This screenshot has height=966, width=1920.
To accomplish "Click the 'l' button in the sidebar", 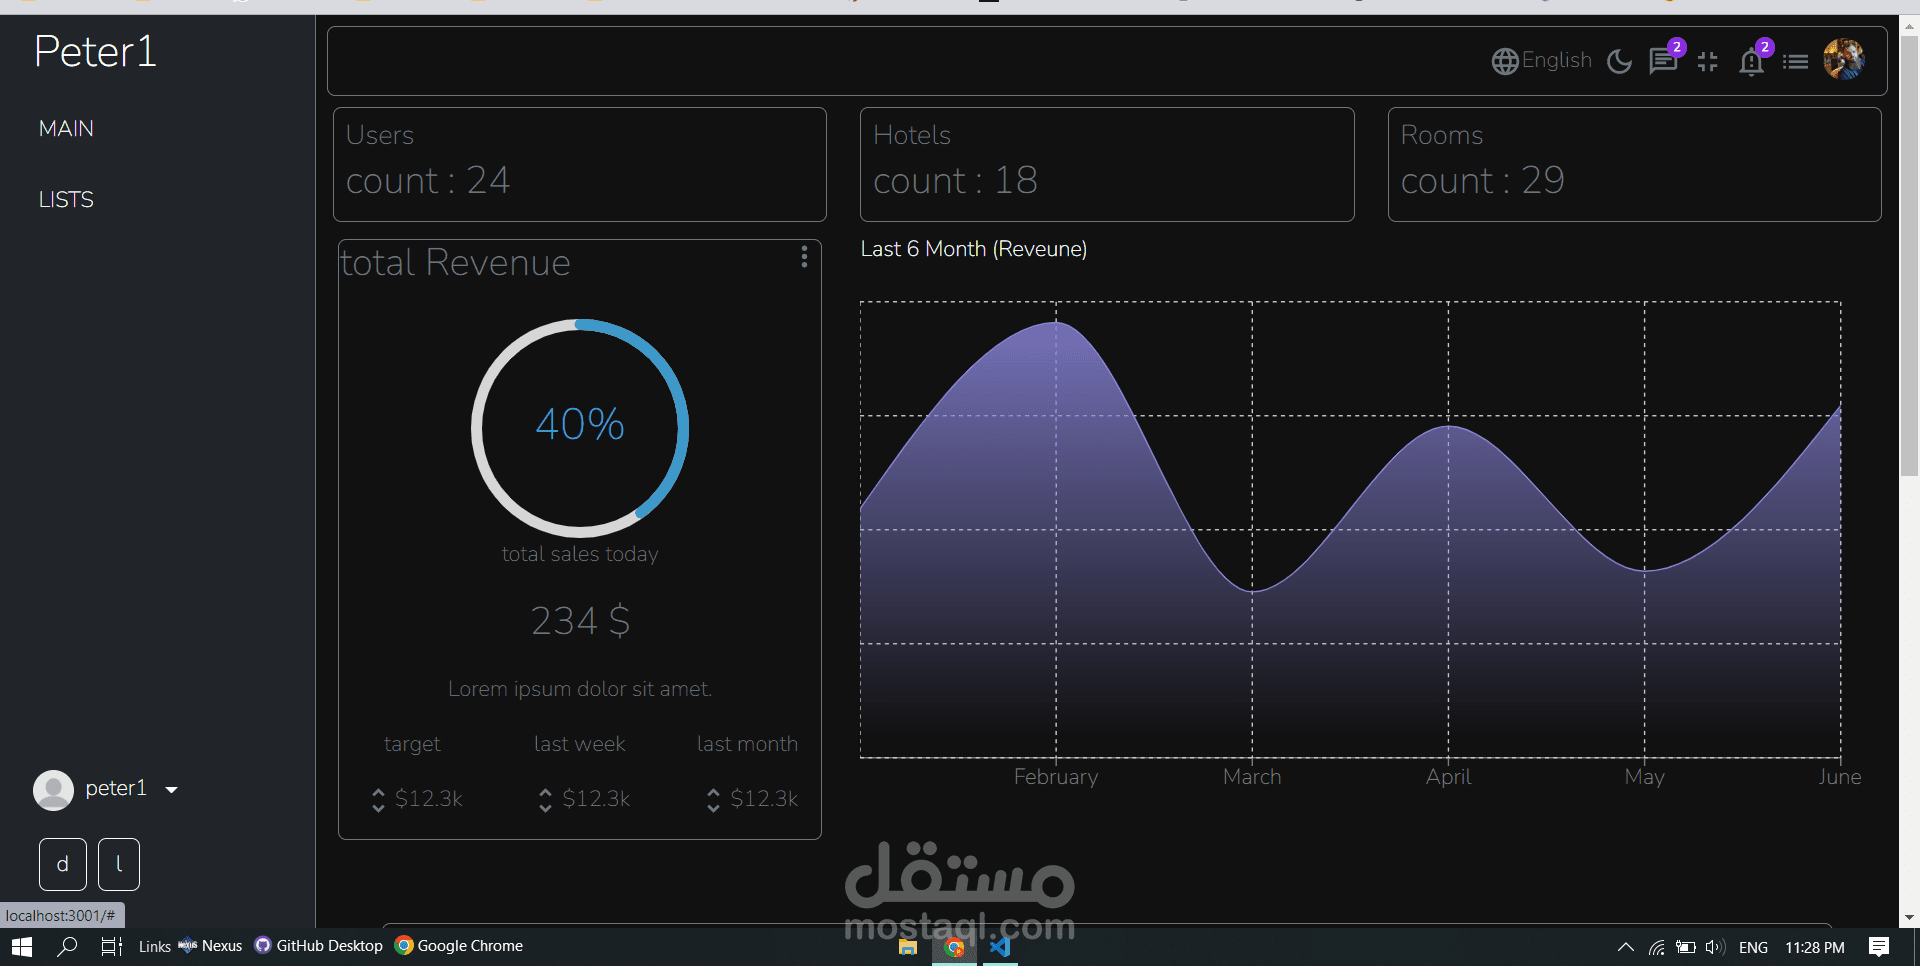I will click(118, 863).
